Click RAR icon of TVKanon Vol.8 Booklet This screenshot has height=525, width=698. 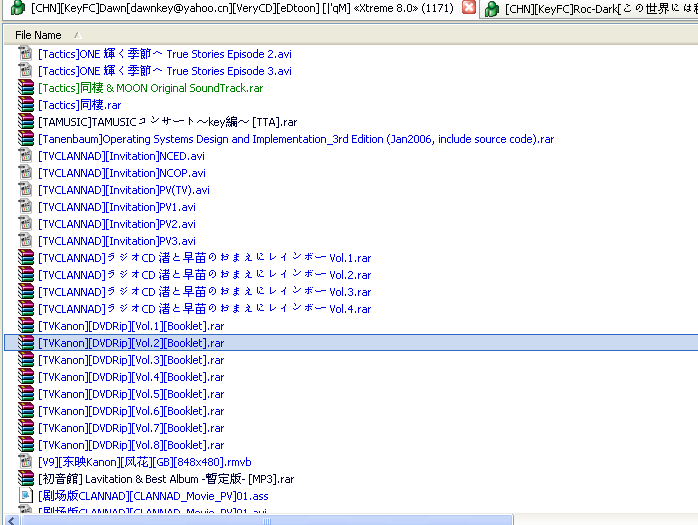click(x=26, y=445)
